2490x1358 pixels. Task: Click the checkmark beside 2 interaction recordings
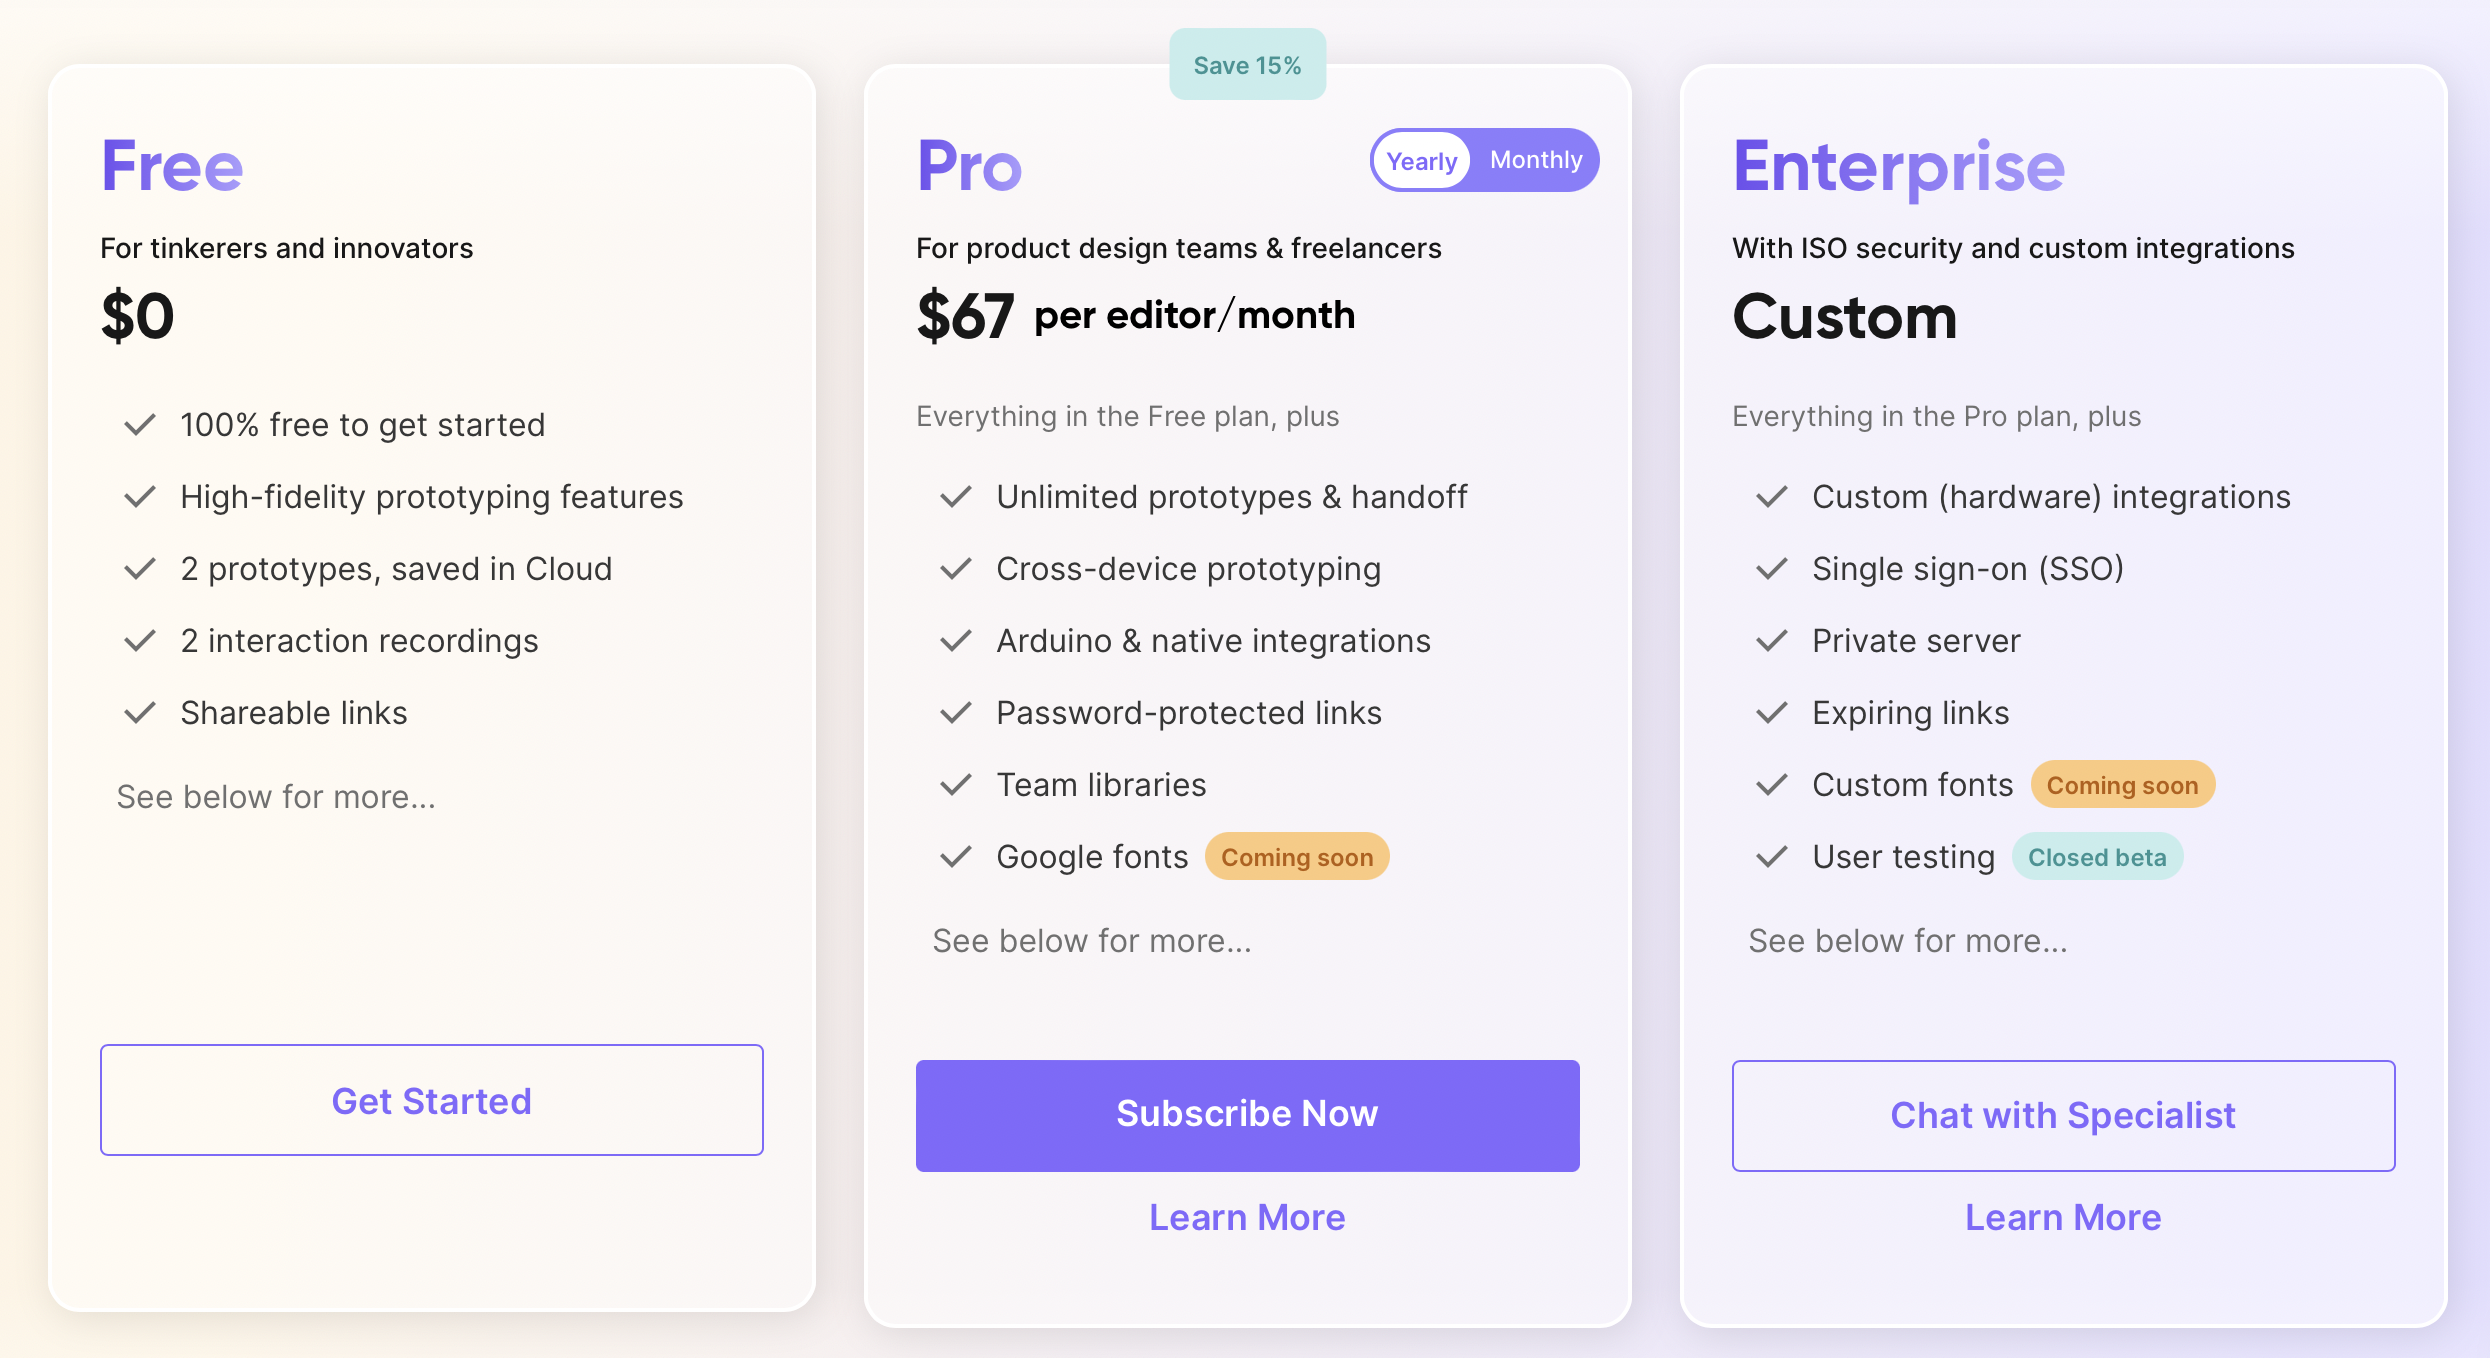139,641
